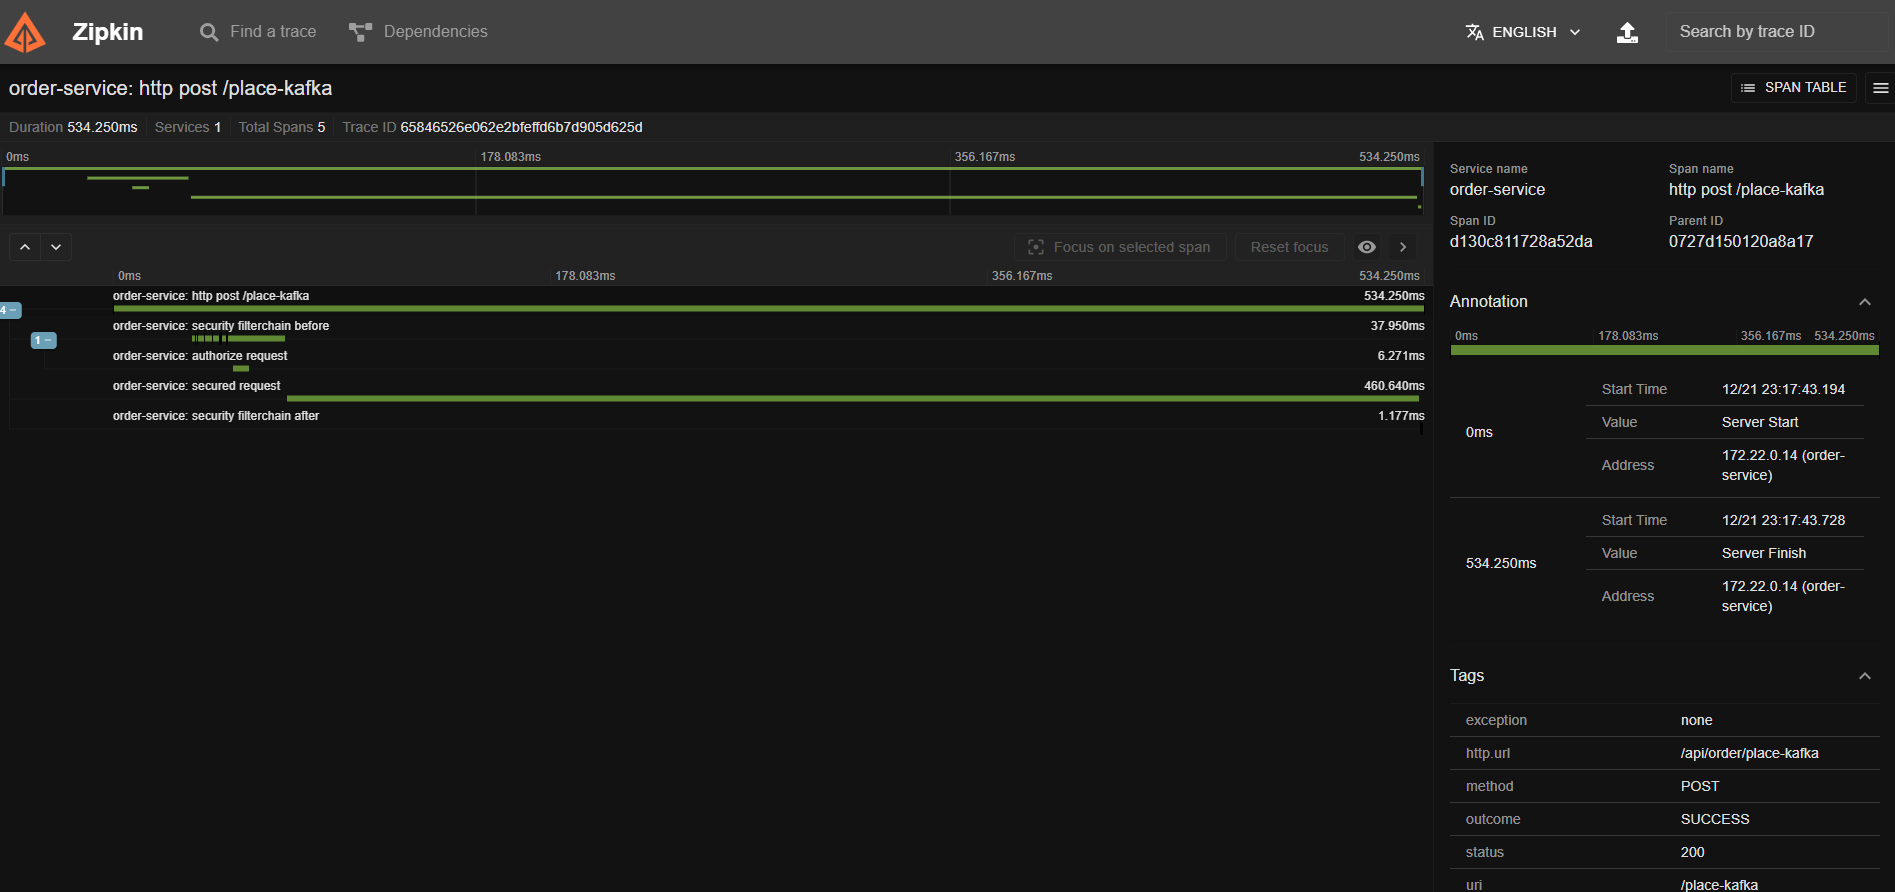Click the start time 12/21 23:17:43.194
Image resolution: width=1895 pixels, height=892 pixels.
(1784, 389)
